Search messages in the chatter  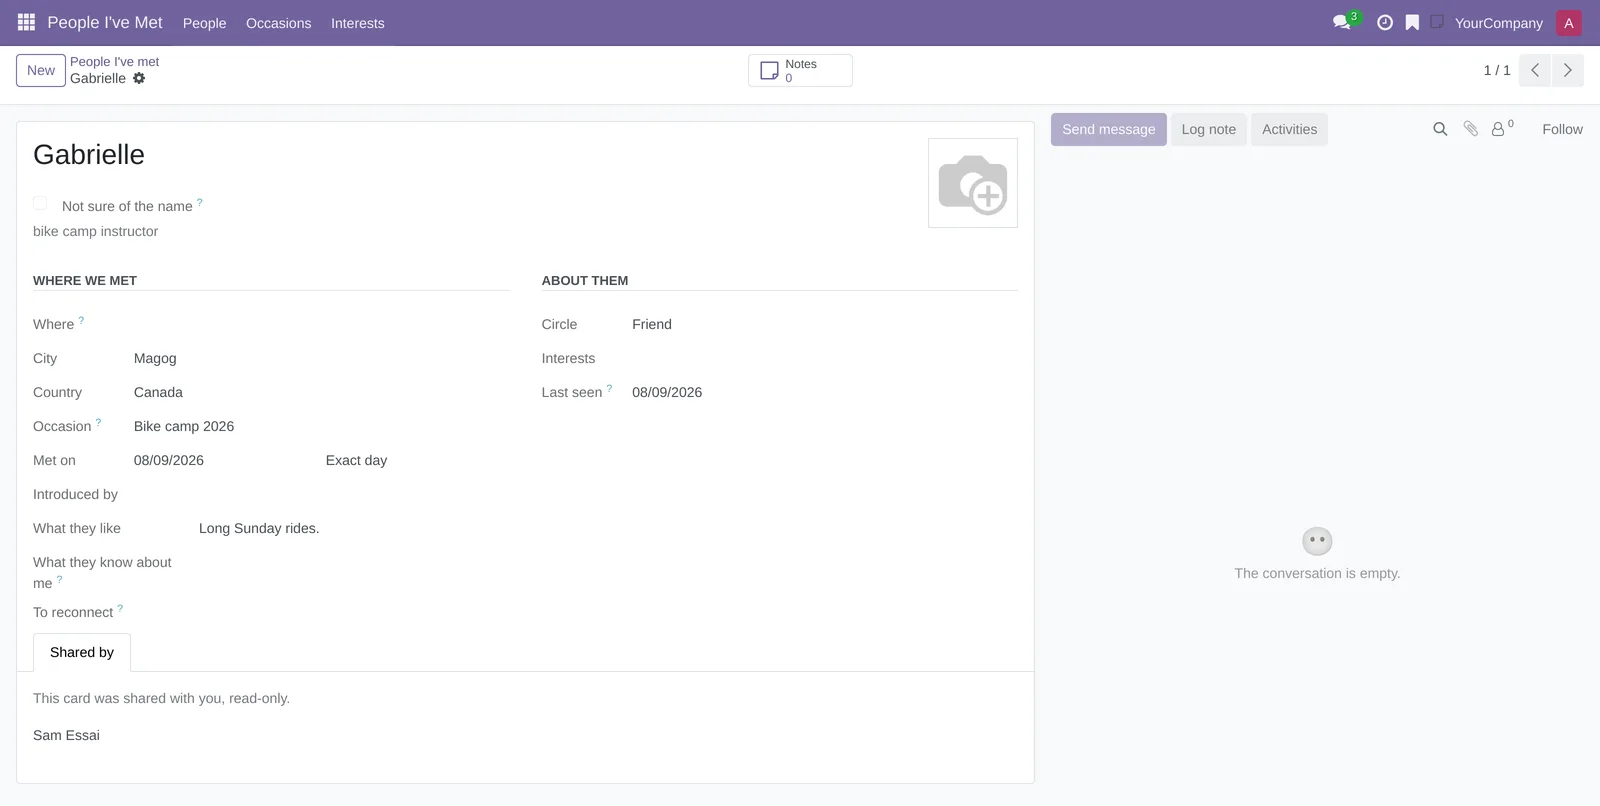click(1440, 129)
